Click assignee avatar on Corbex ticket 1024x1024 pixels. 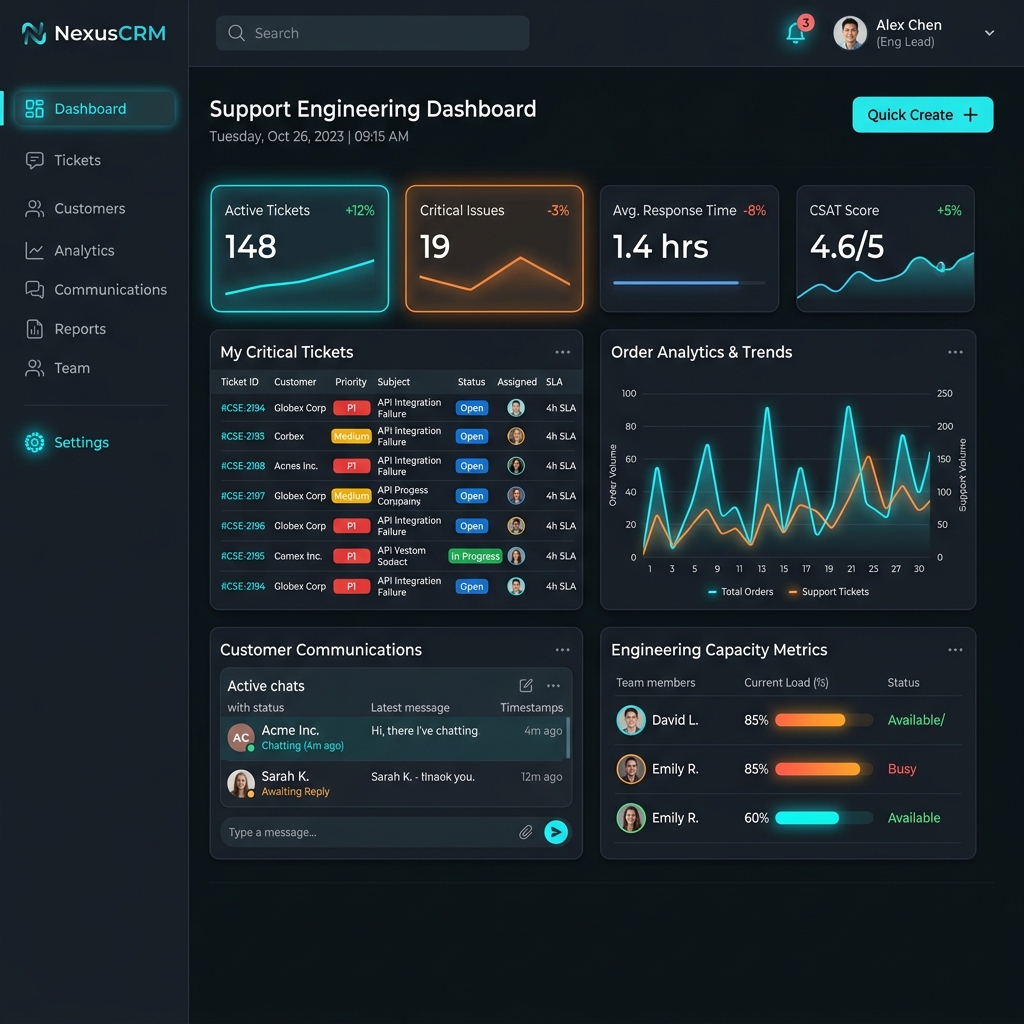516,436
